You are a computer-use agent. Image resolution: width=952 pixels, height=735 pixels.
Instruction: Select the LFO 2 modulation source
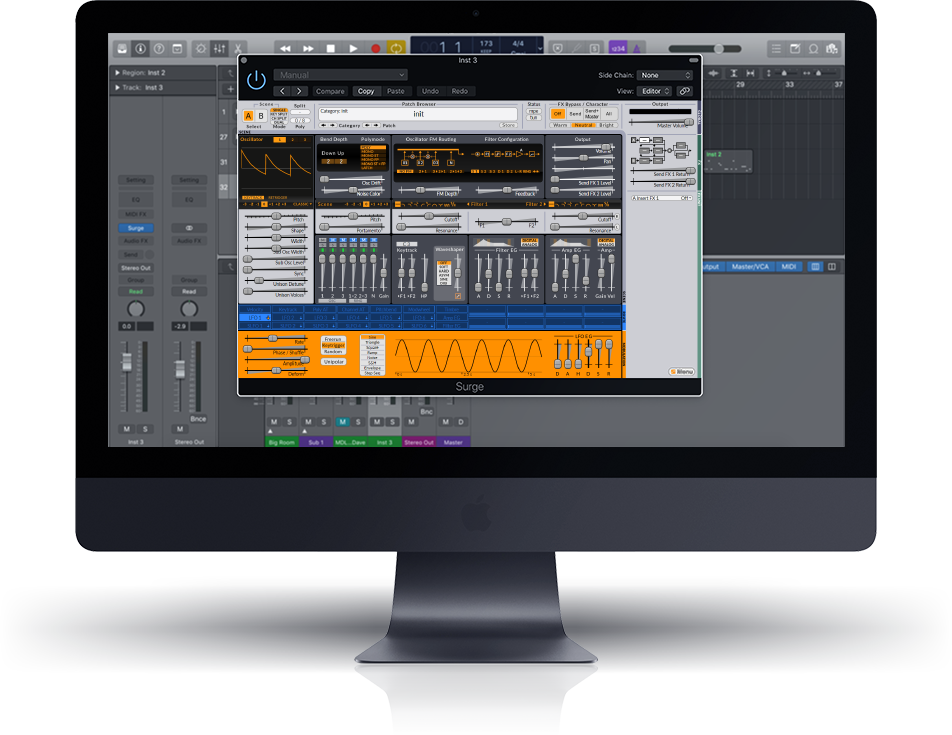(x=288, y=317)
